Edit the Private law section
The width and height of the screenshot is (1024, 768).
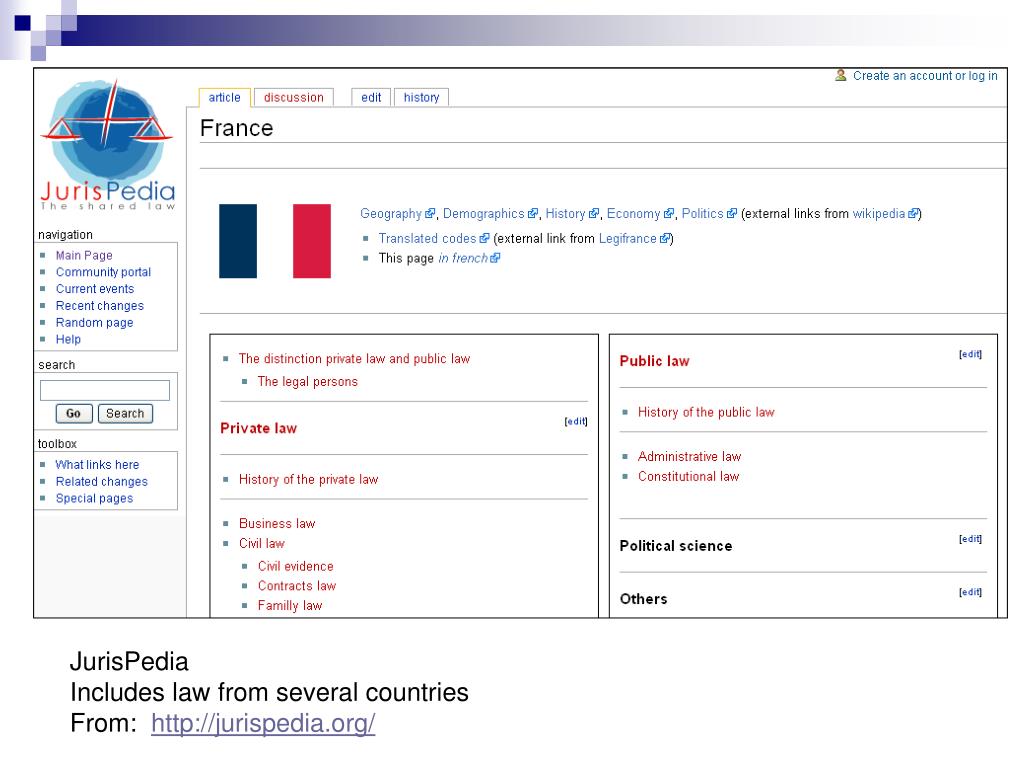click(576, 421)
